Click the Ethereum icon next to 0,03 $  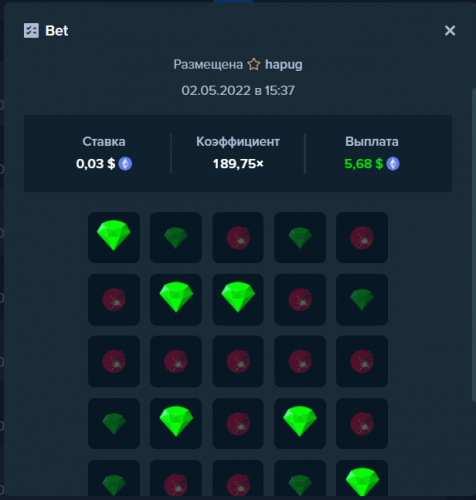pyautogui.click(x=125, y=164)
